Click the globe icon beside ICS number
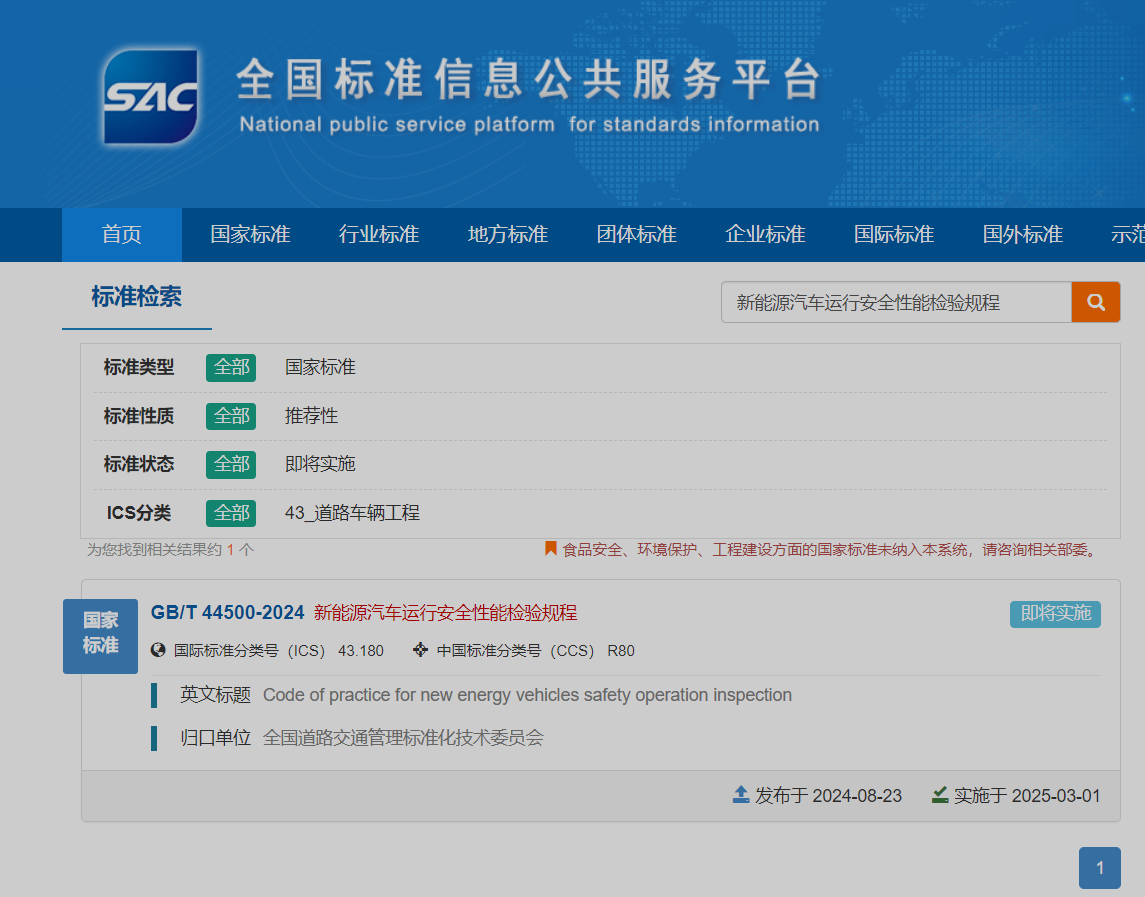The image size is (1145, 897). (x=158, y=649)
